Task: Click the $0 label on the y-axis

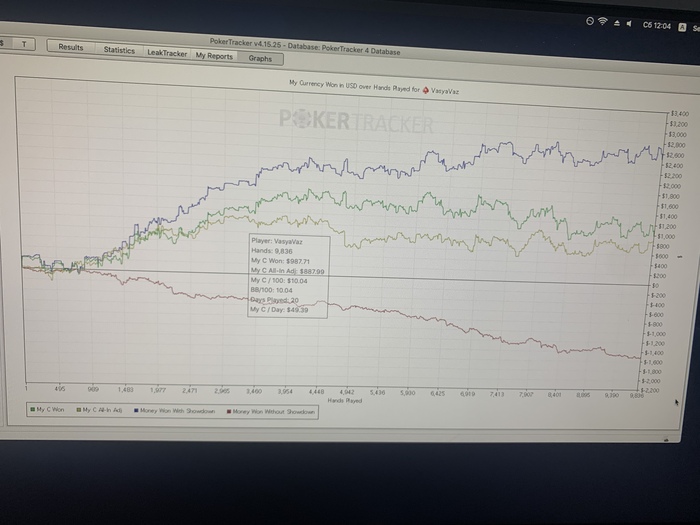Action: pyautogui.click(x=655, y=285)
